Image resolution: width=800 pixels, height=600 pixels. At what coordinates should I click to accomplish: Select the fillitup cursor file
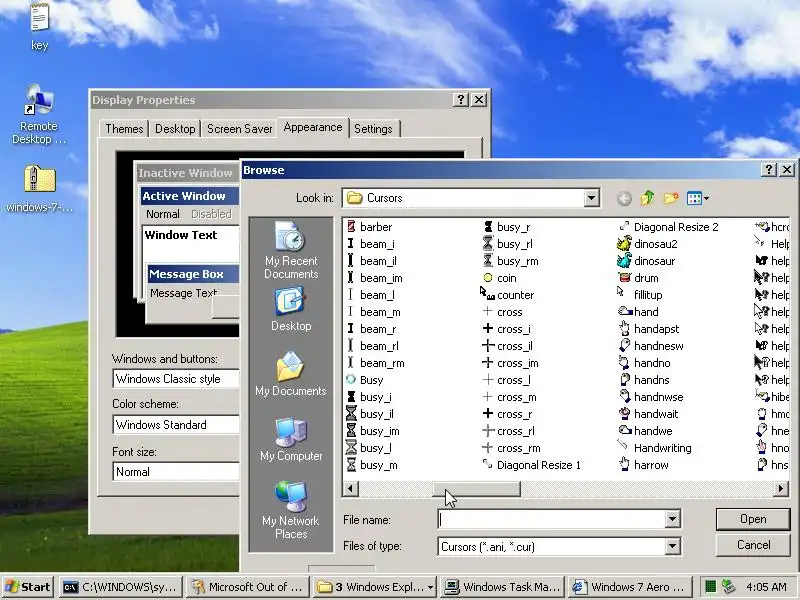click(x=640, y=295)
